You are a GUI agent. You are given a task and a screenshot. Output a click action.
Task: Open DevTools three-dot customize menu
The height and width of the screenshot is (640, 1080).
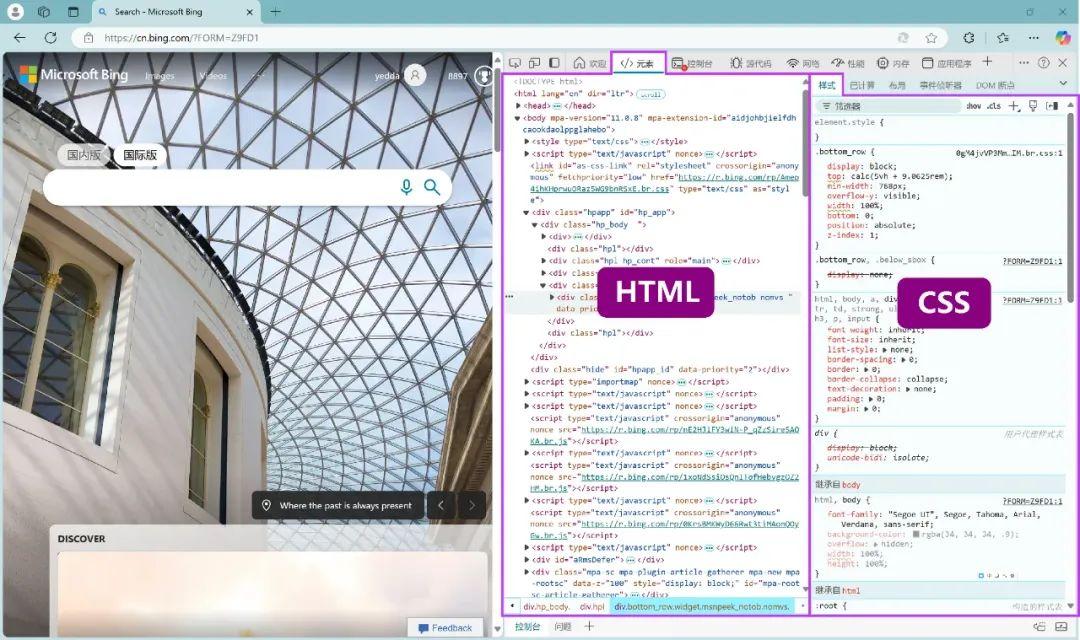point(1024,63)
